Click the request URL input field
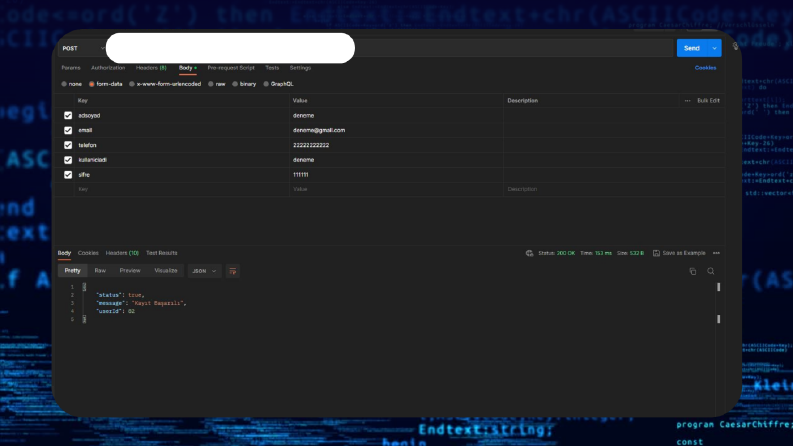The width and height of the screenshot is (793, 446). pos(389,49)
